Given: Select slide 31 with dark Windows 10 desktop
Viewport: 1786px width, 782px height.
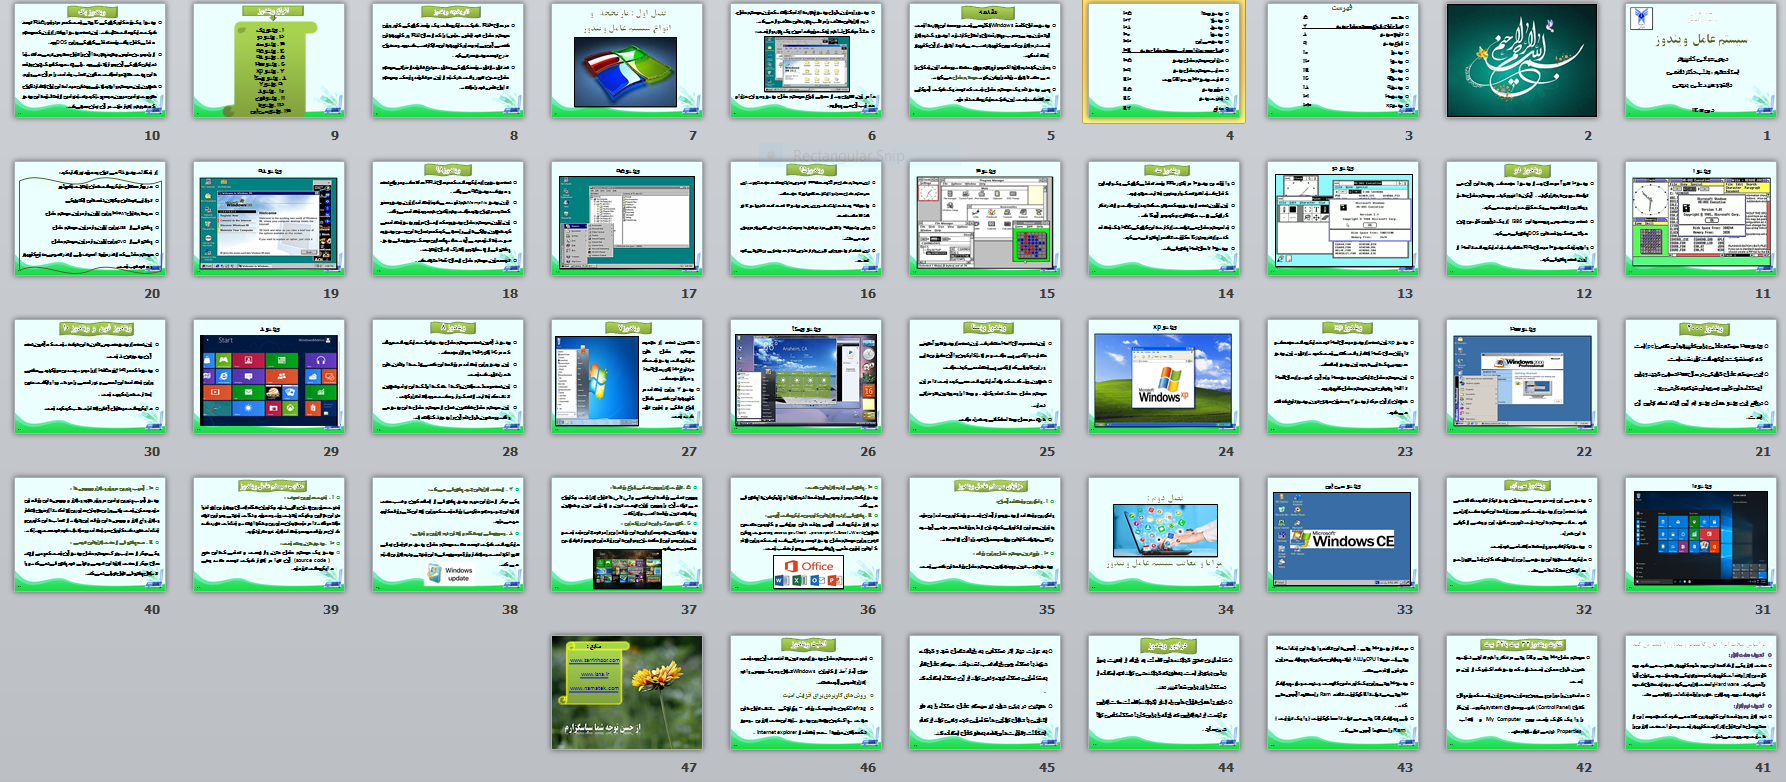Looking at the screenshot, I should [x=1700, y=534].
